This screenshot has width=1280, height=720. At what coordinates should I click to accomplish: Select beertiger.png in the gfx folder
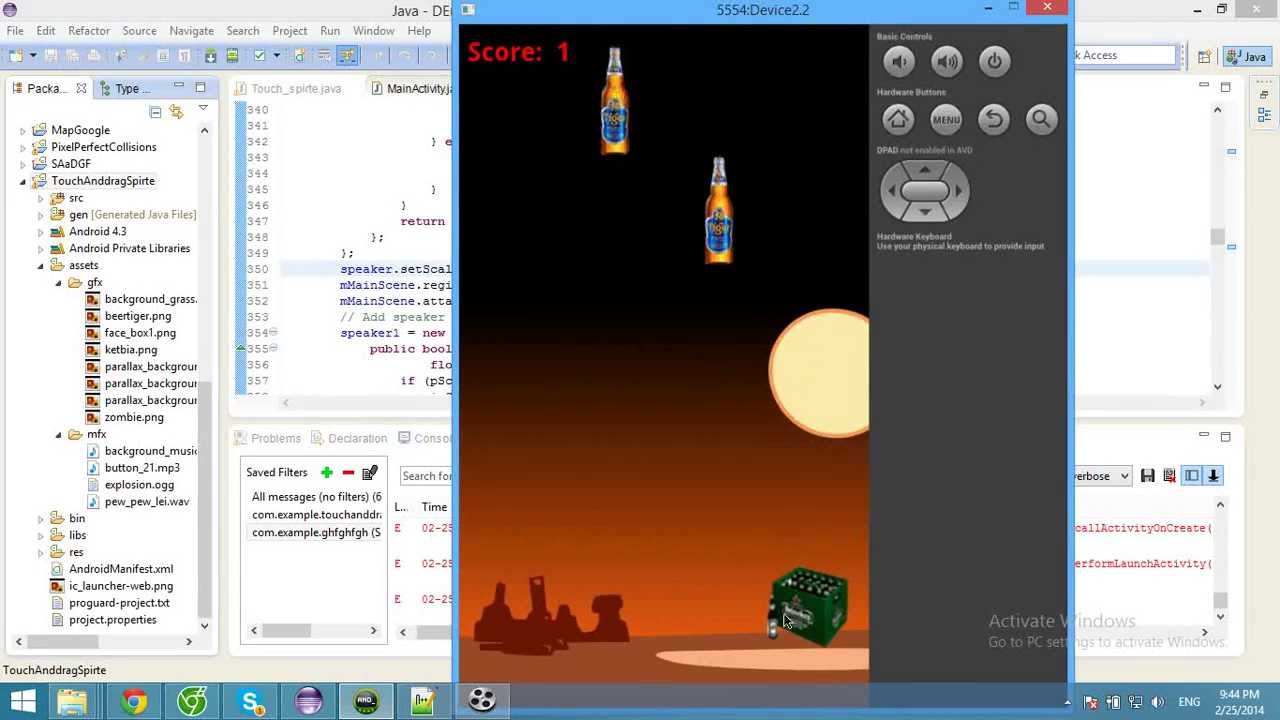point(138,316)
